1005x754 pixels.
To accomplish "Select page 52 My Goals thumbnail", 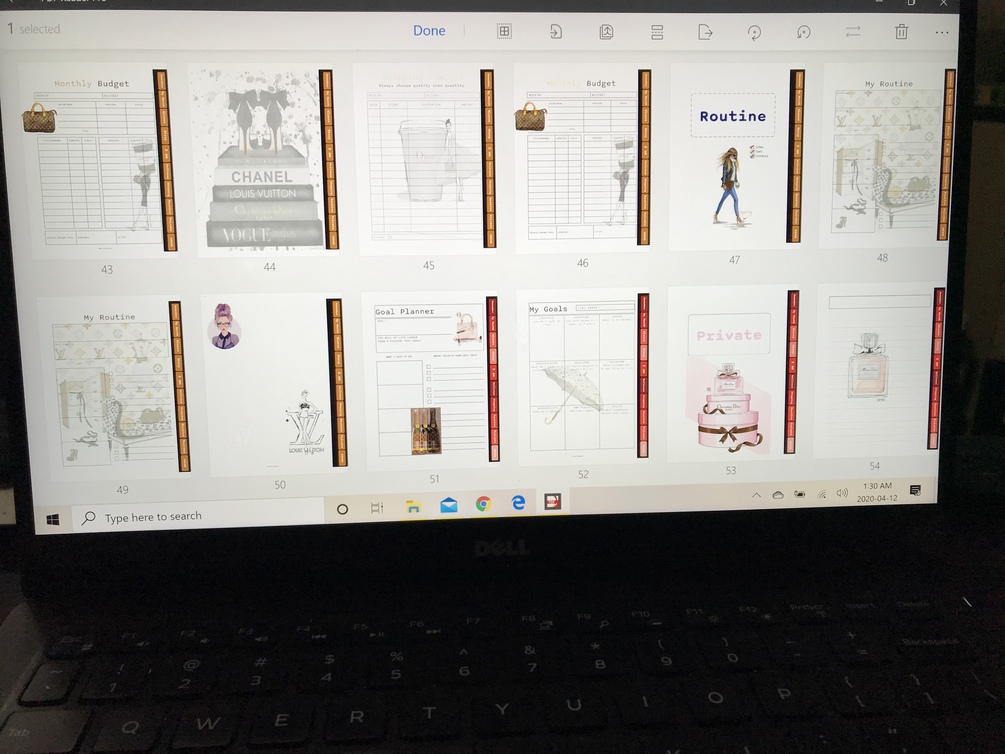I will 583,378.
